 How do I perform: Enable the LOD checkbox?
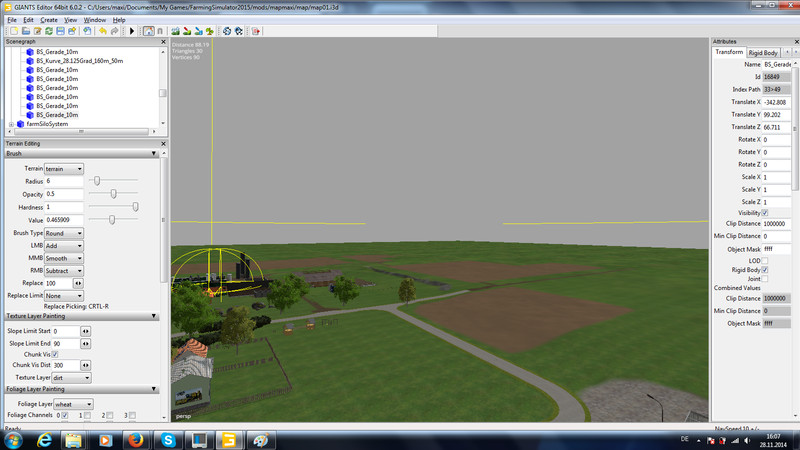coord(765,260)
